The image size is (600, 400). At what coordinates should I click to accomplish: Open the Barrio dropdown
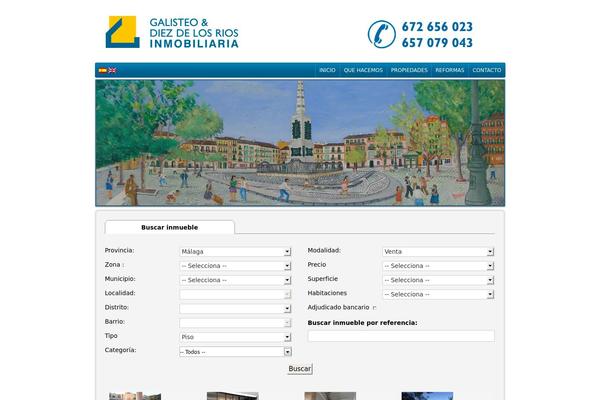click(x=235, y=323)
